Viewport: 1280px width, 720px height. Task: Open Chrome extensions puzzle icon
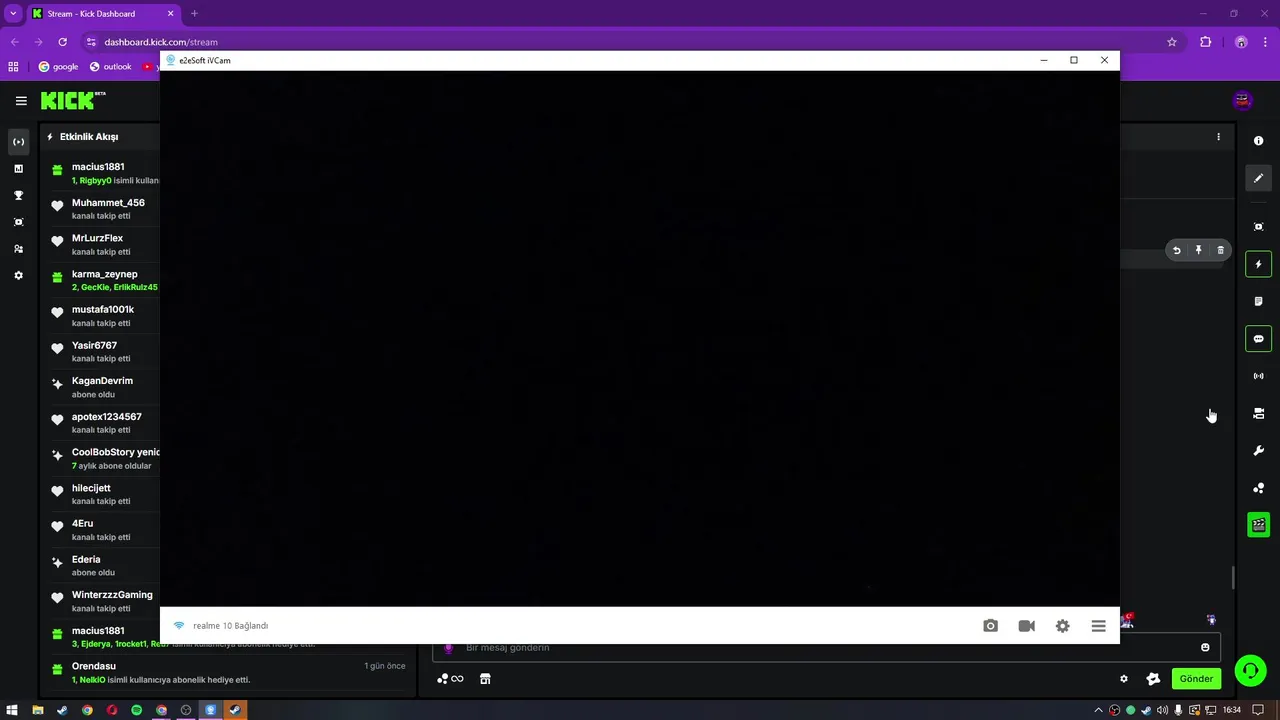click(1205, 42)
